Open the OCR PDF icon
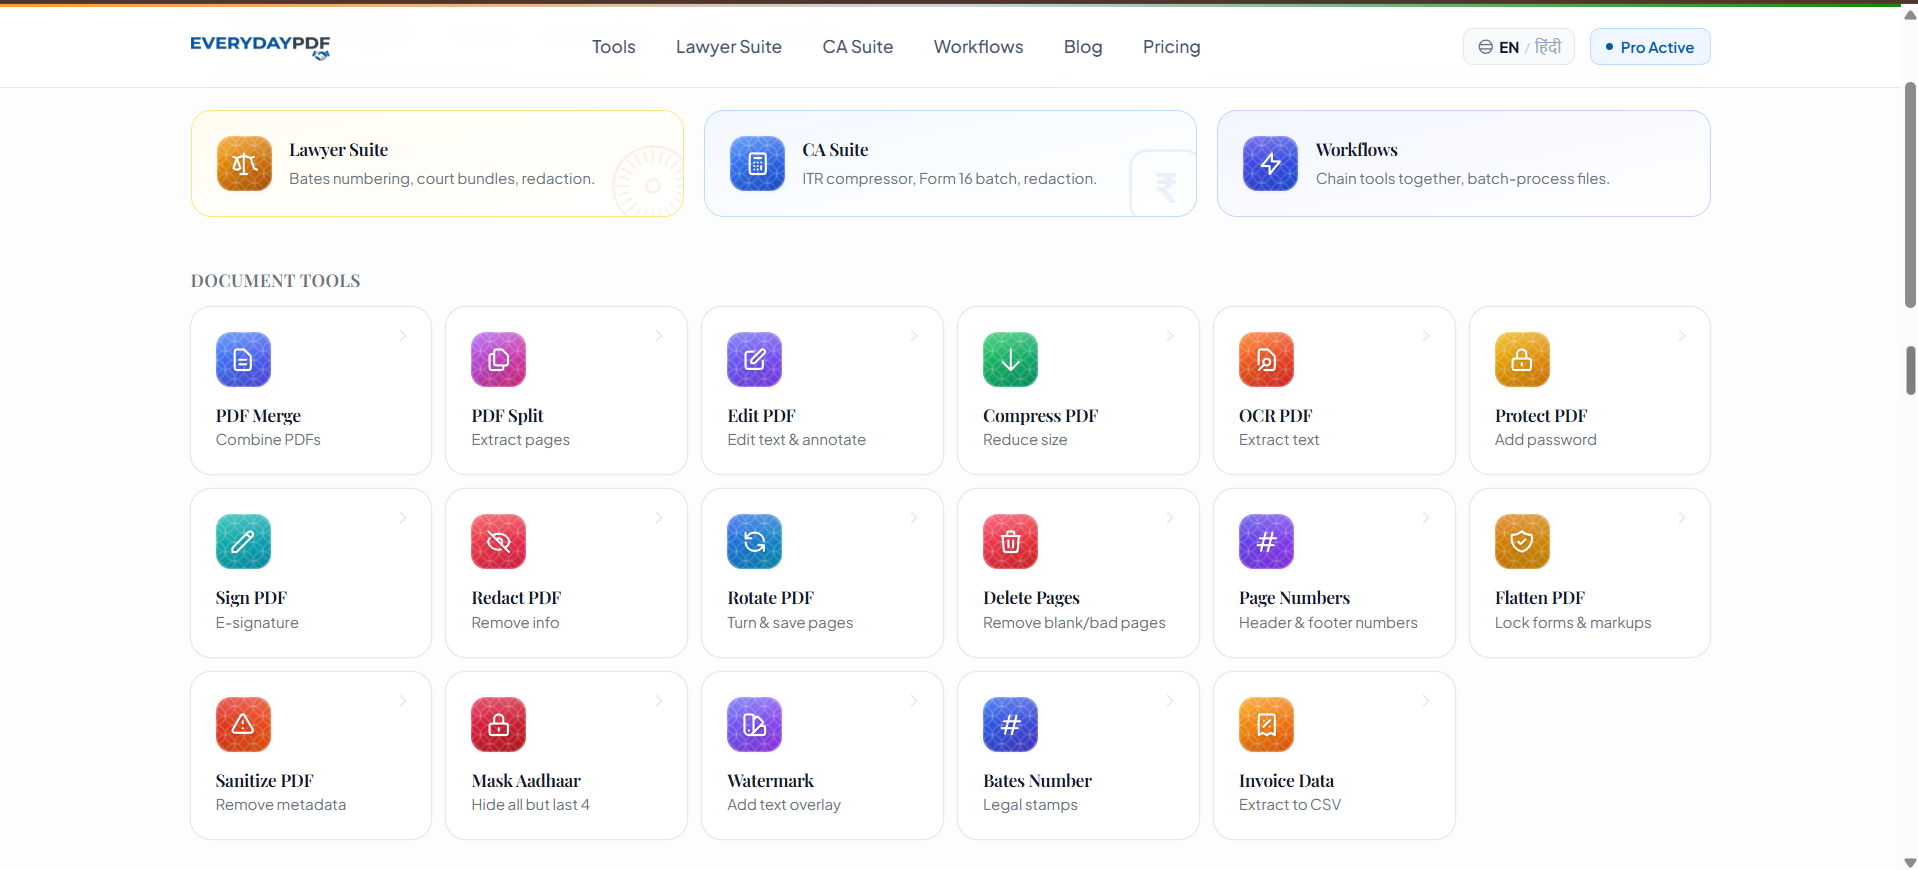Viewport: 1918px width, 870px height. pyautogui.click(x=1266, y=360)
